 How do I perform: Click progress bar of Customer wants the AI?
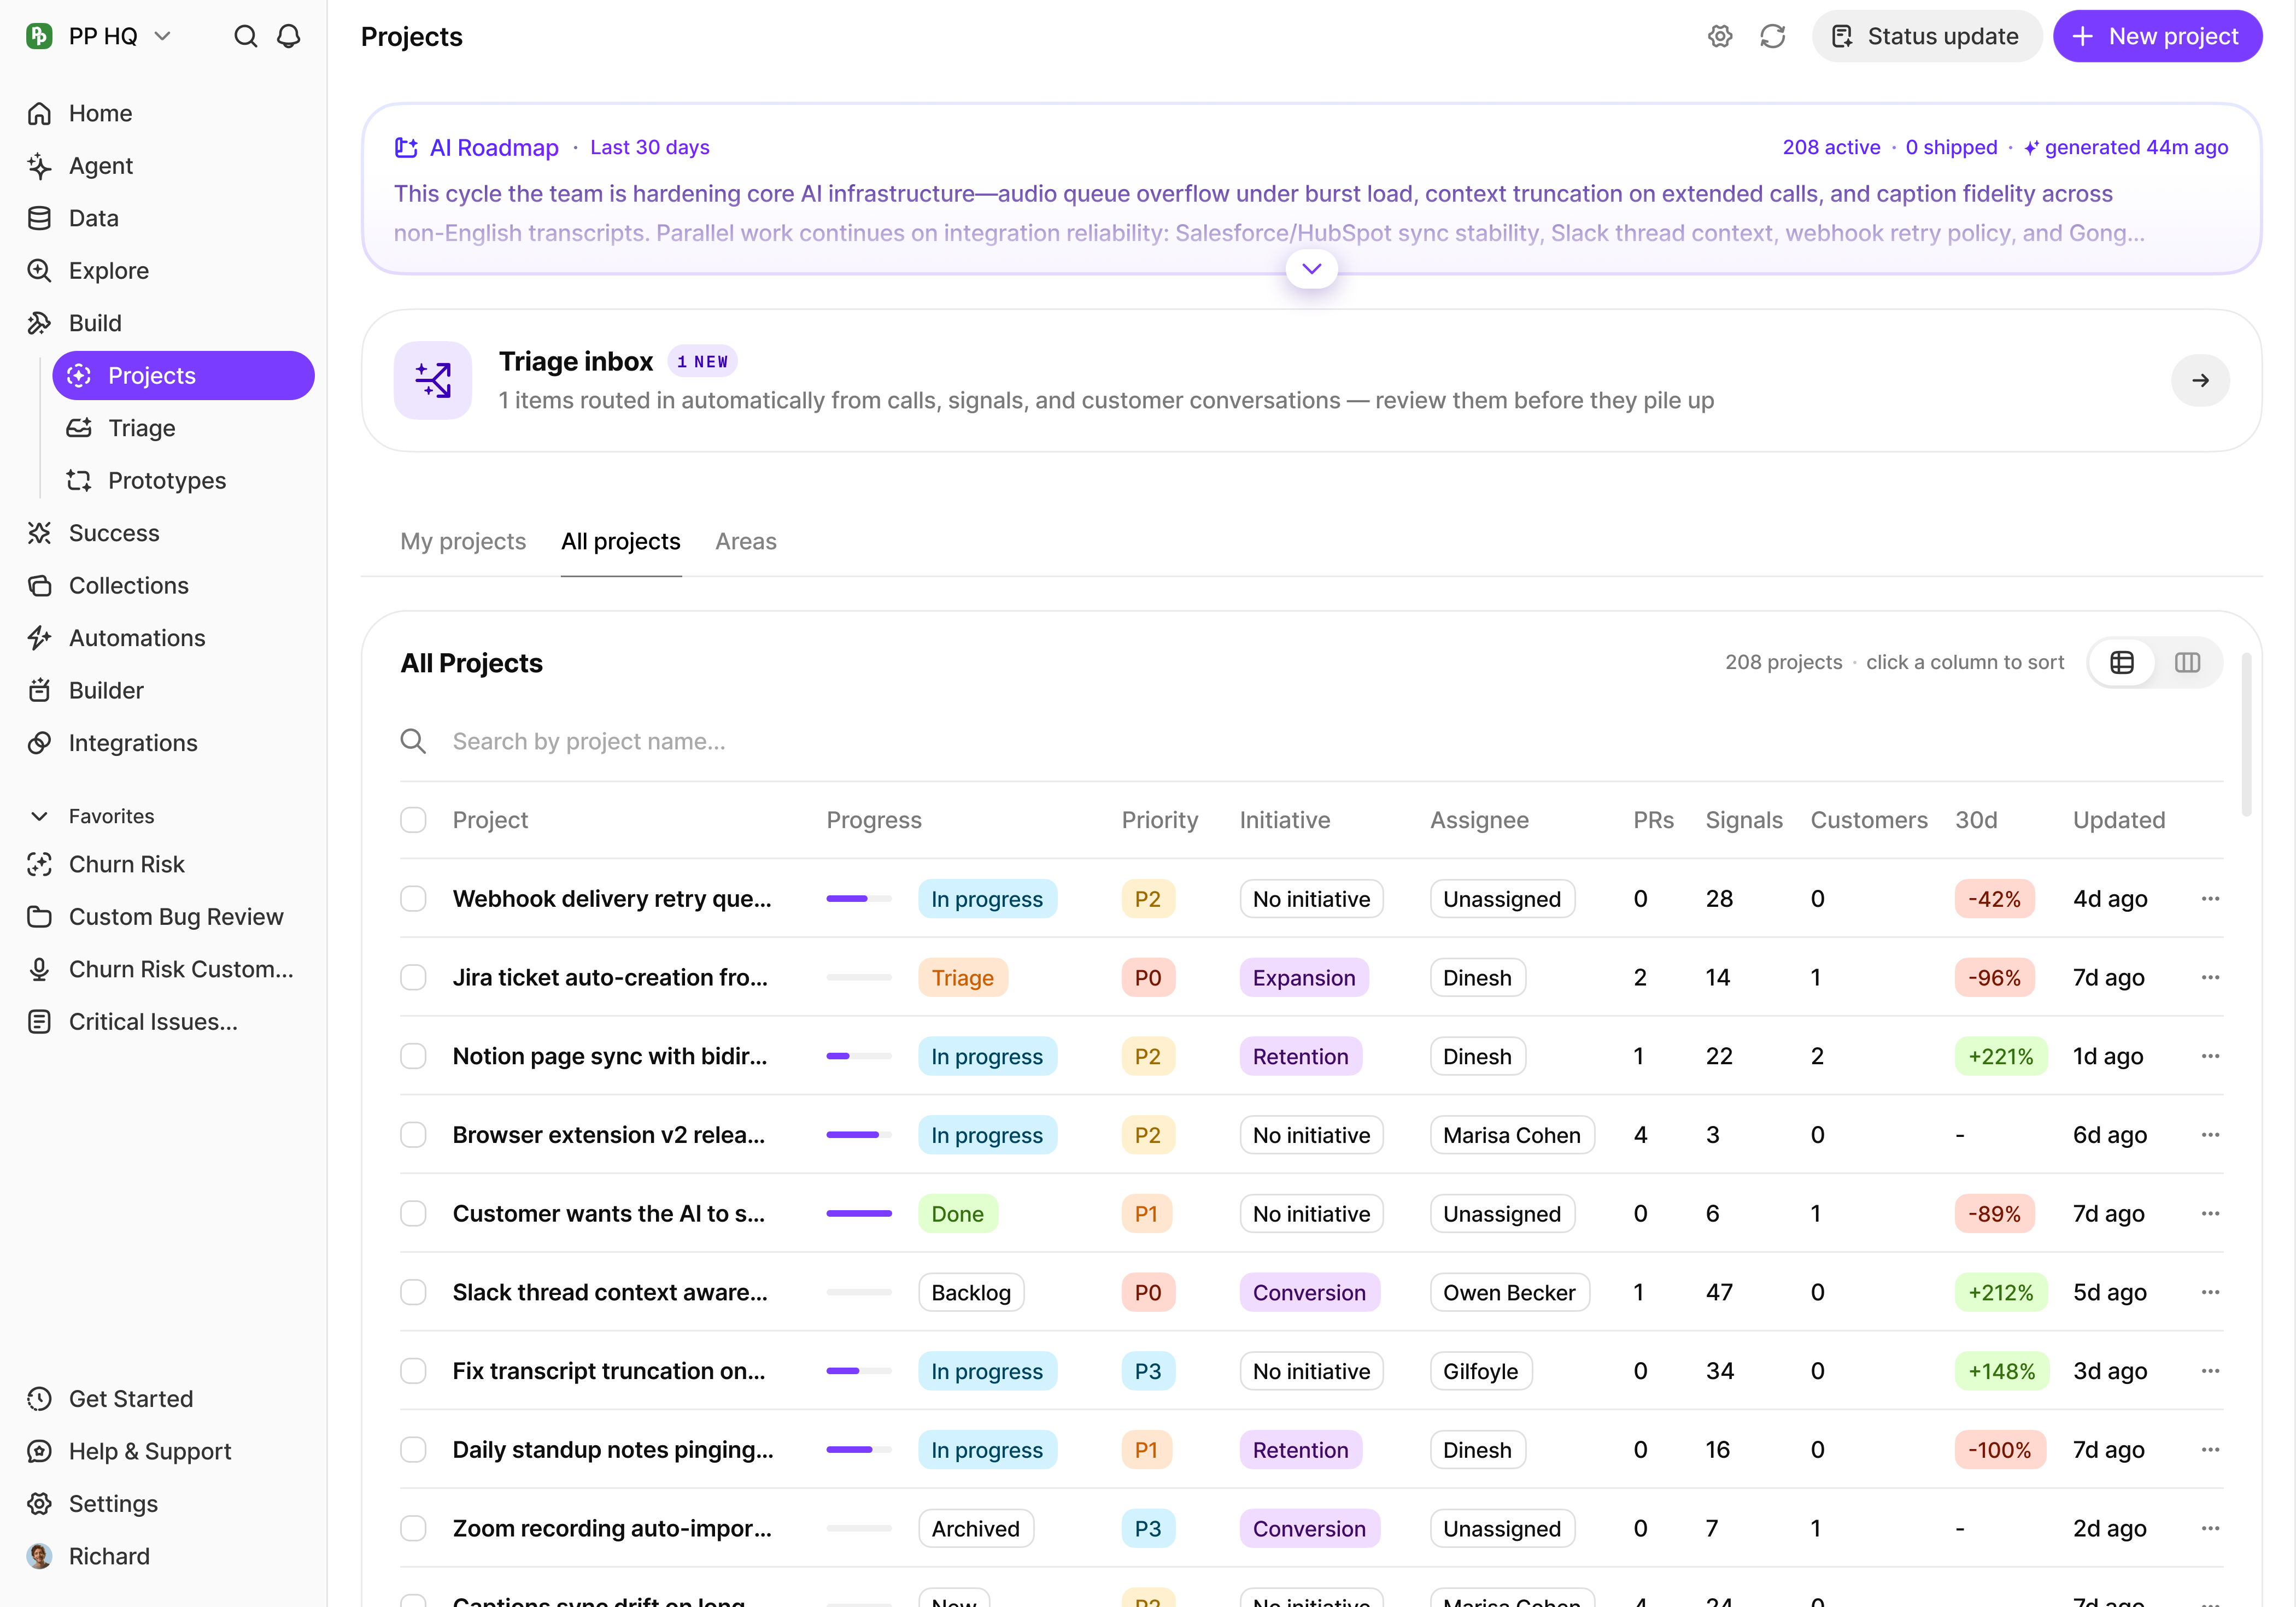coord(858,1214)
